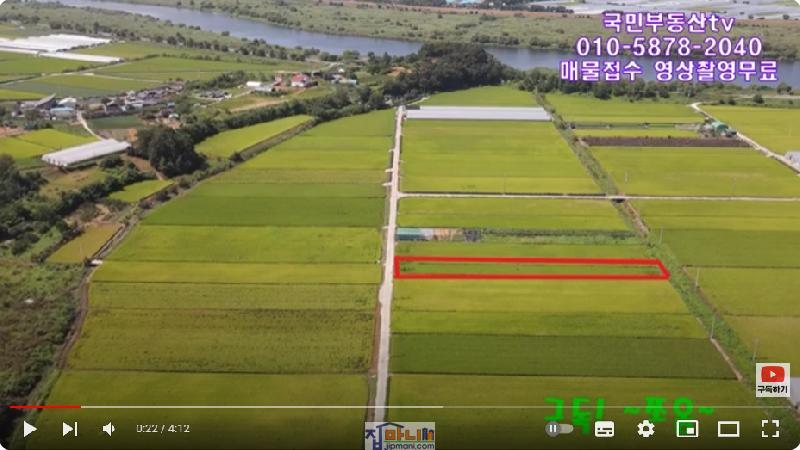The width and height of the screenshot is (800, 450).
Task: Mute the video with the speaker icon
Action: click(x=109, y=429)
